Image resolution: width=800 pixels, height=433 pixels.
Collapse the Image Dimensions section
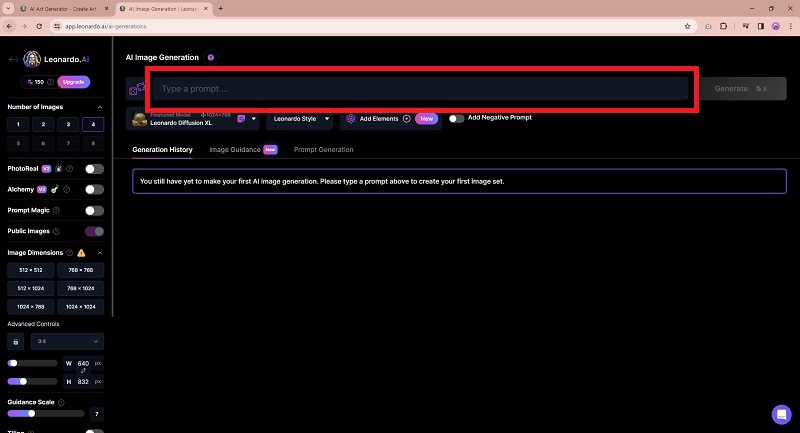tap(100, 252)
